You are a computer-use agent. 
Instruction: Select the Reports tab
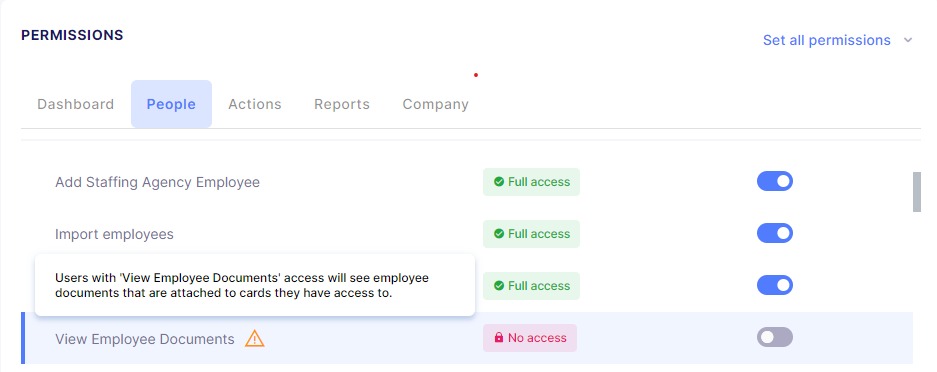coord(342,104)
